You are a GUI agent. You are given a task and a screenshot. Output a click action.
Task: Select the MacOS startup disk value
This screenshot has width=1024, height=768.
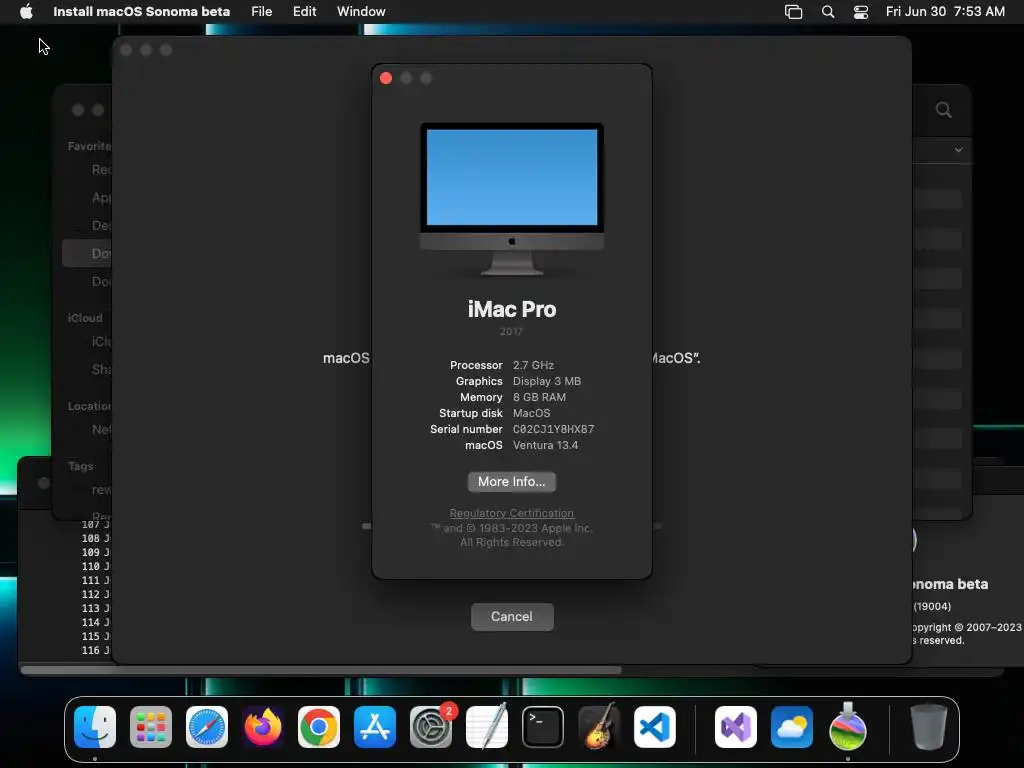pyautogui.click(x=531, y=413)
